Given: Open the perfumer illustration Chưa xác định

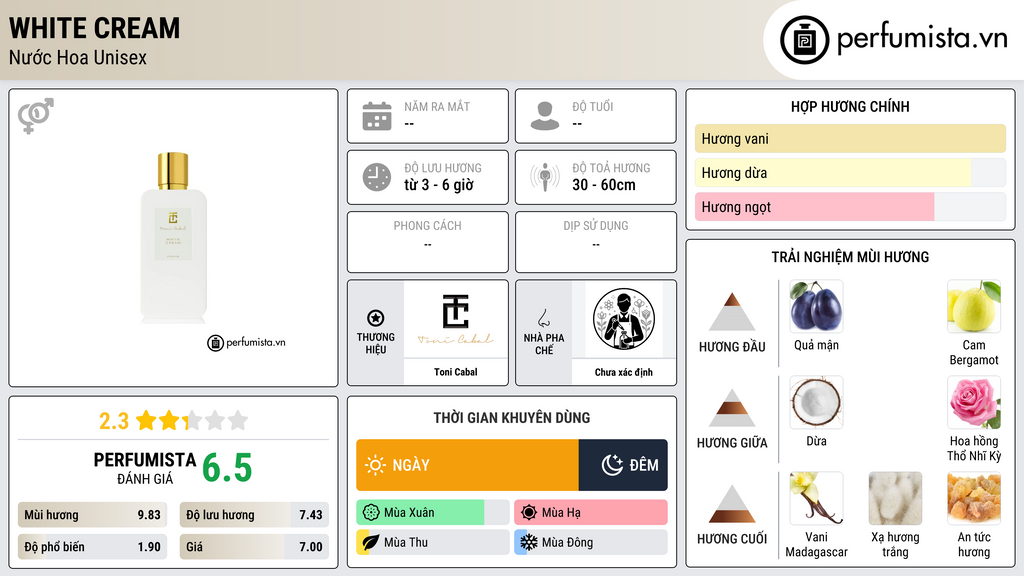Looking at the screenshot, I should [624, 320].
